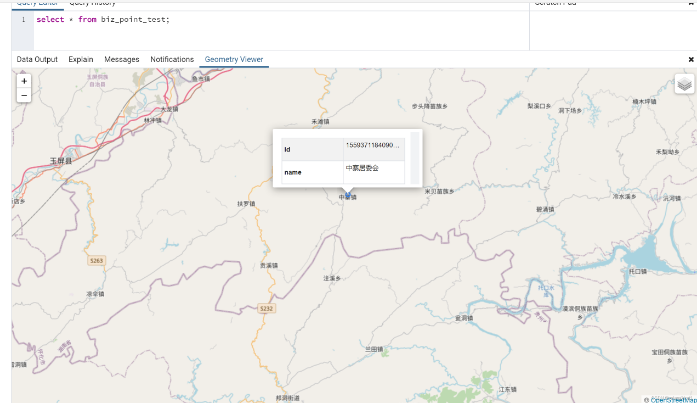Open the map layers control
The image size is (697, 407).
pos(684,84)
